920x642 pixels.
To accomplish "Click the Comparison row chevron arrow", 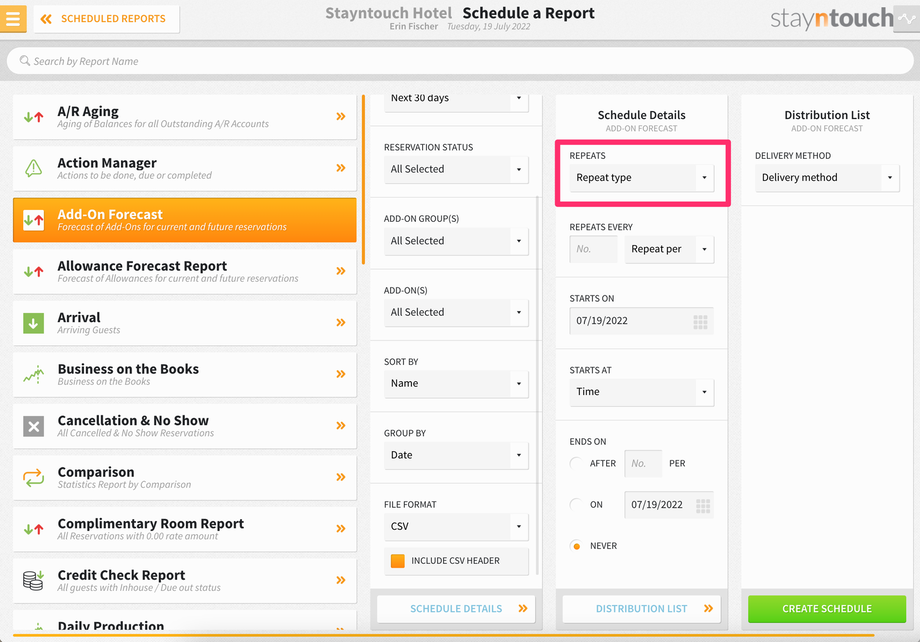I will (341, 477).
